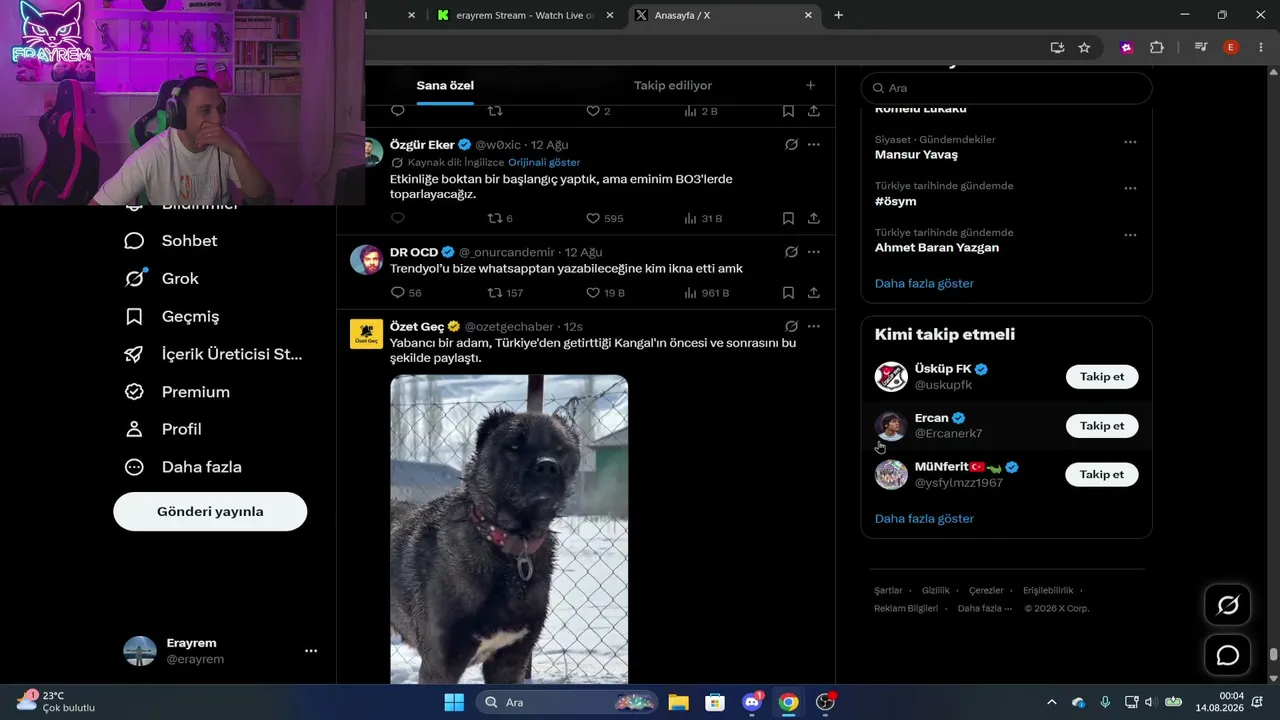The height and width of the screenshot is (720, 1280).
Task: Open Discord from the taskbar
Action: click(x=752, y=702)
